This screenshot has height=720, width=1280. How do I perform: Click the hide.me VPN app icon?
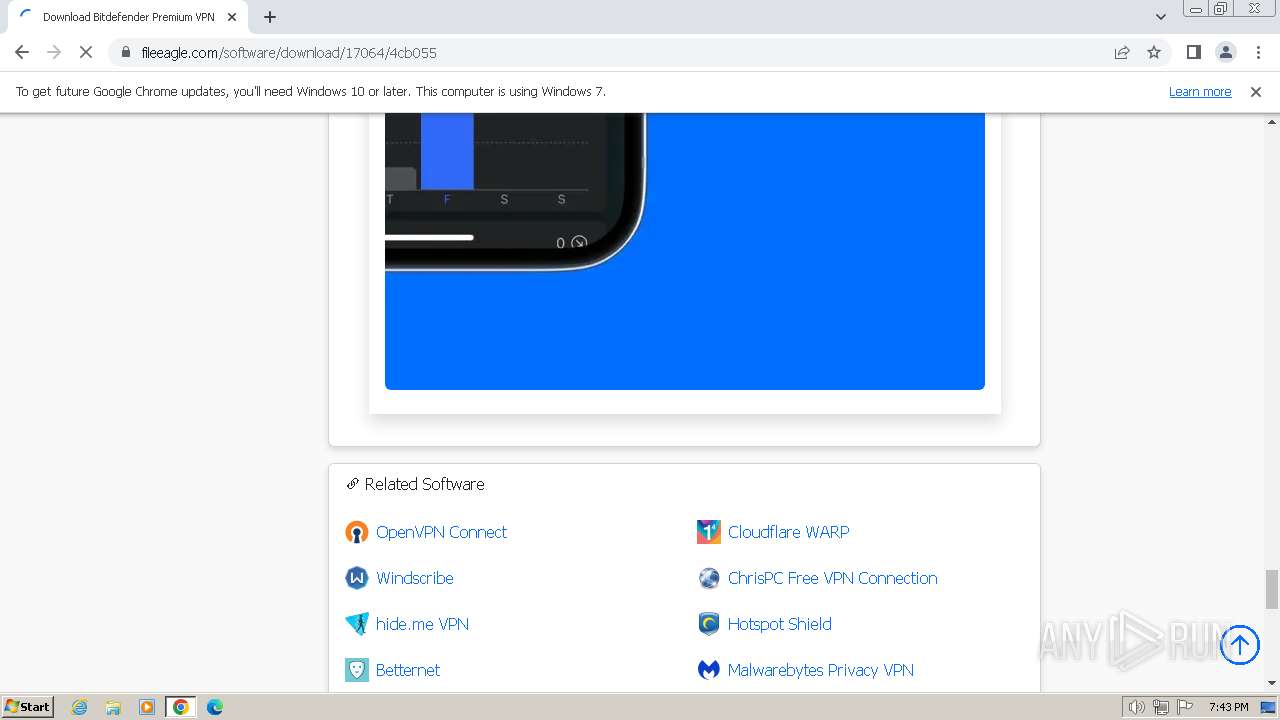(357, 624)
